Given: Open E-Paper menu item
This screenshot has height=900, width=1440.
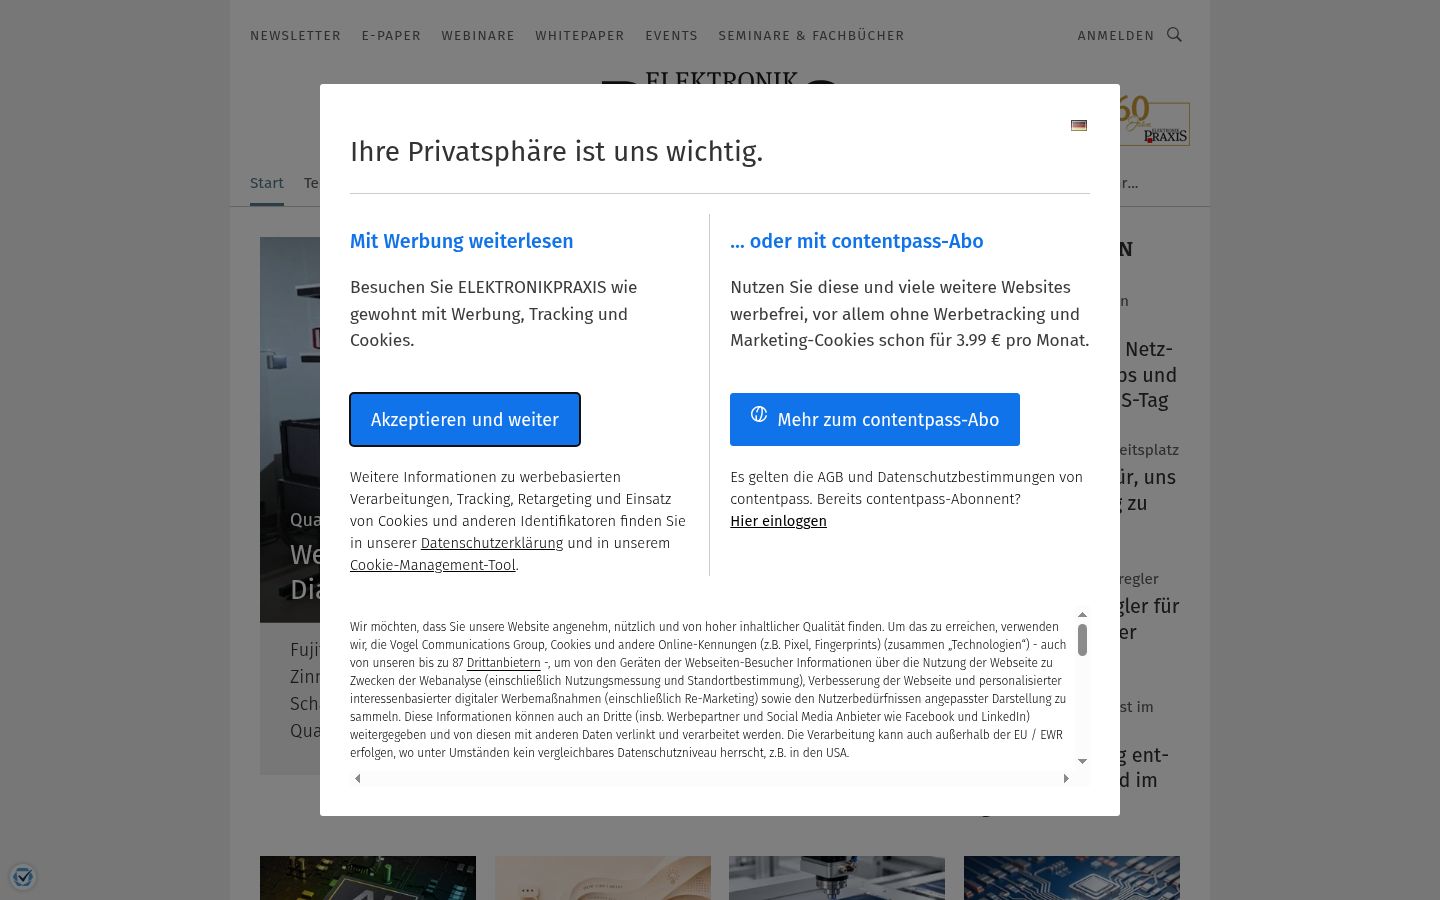Looking at the screenshot, I should 391,36.
